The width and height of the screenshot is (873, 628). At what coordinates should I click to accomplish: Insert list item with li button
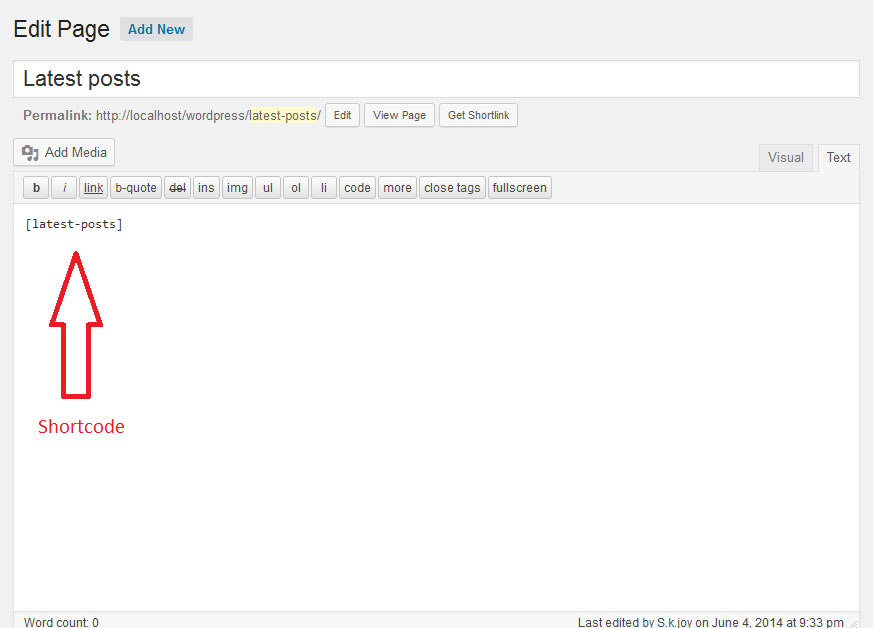click(323, 188)
